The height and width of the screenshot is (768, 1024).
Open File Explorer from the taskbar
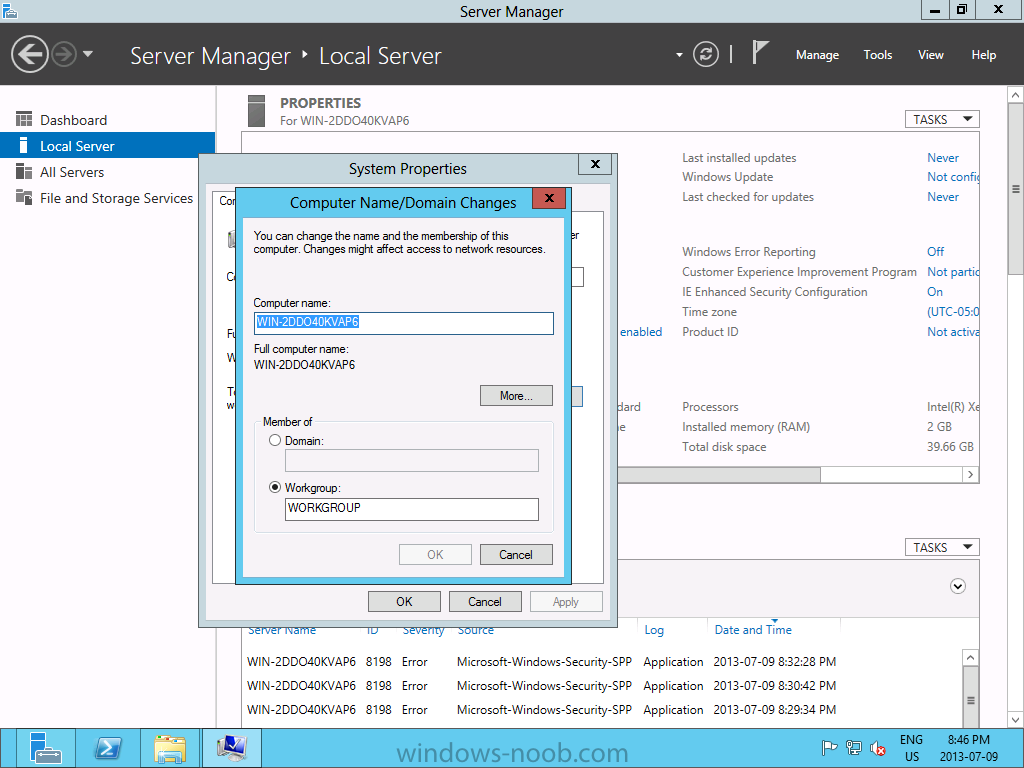pyautogui.click(x=170, y=748)
